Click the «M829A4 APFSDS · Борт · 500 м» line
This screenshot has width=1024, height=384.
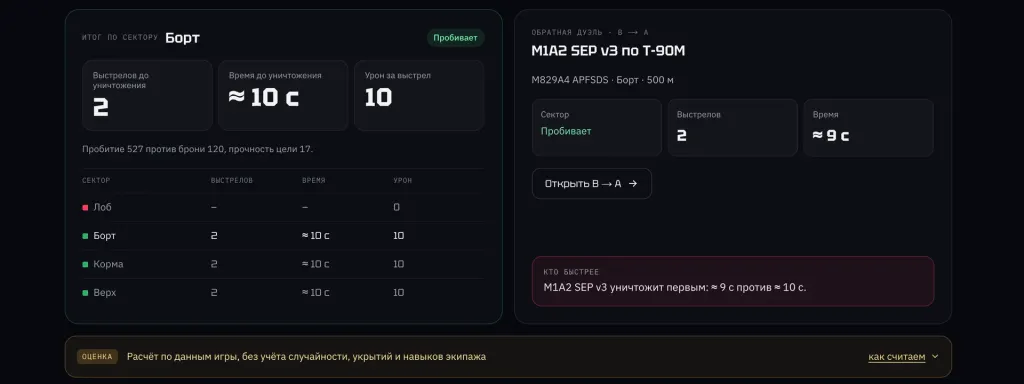click(602, 80)
